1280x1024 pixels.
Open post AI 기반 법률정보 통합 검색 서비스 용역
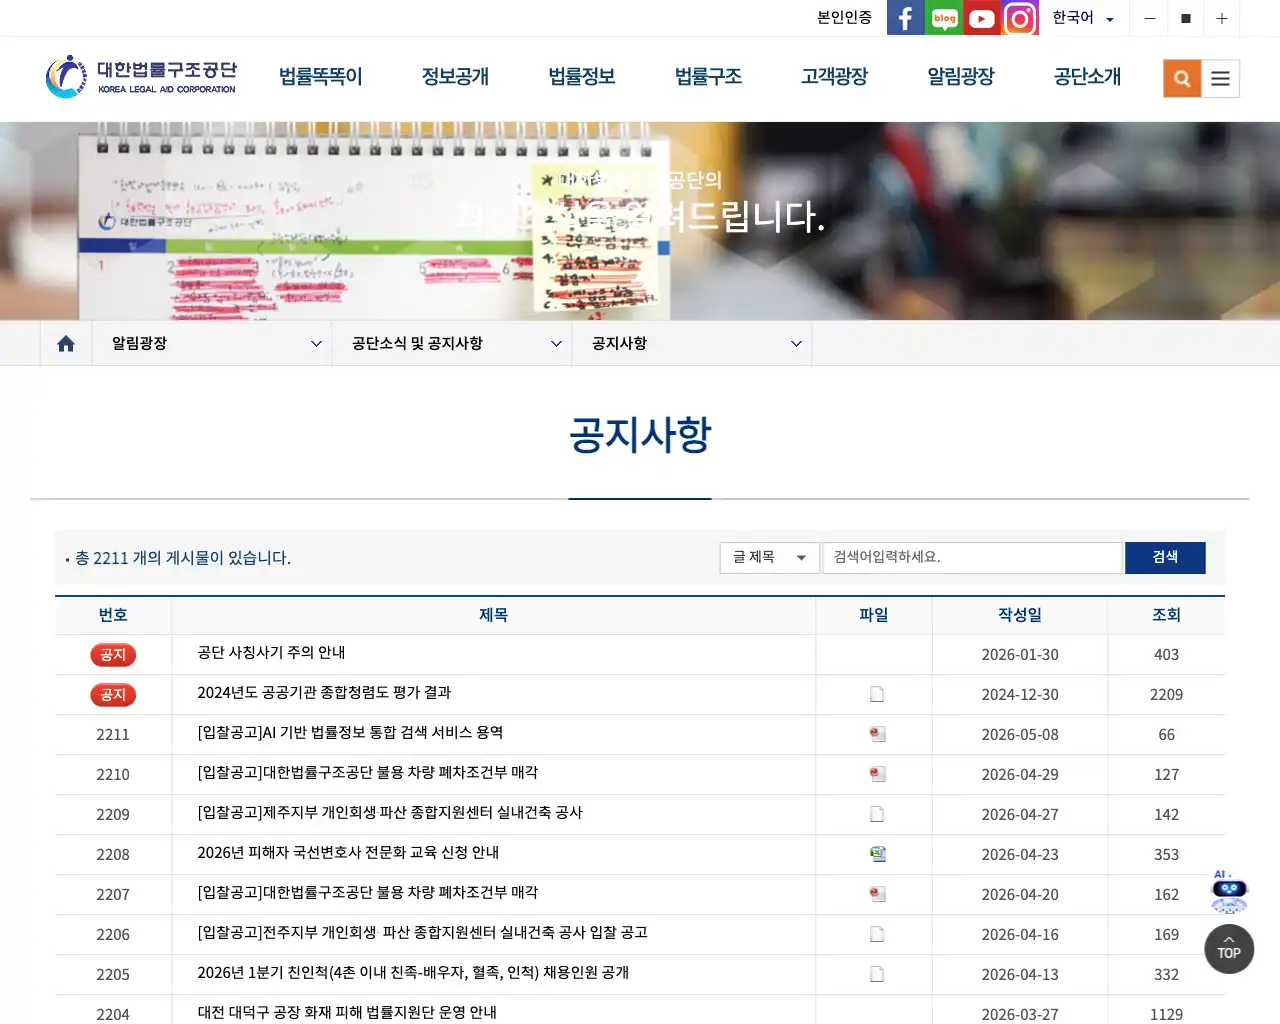pos(350,733)
